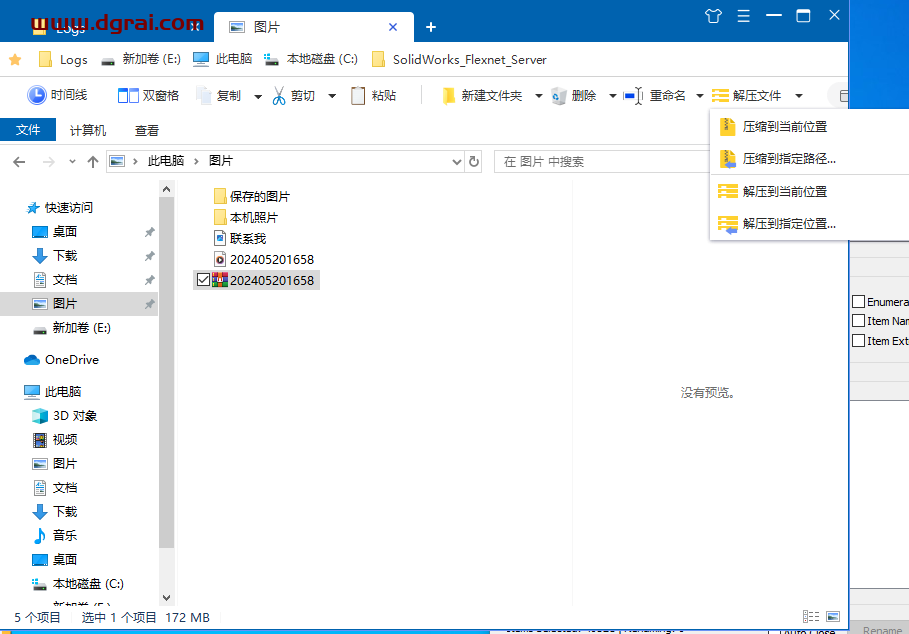Click the 在 图片 中搜索 search field
Viewport: 909px width, 634px height.
(x=602, y=162)
